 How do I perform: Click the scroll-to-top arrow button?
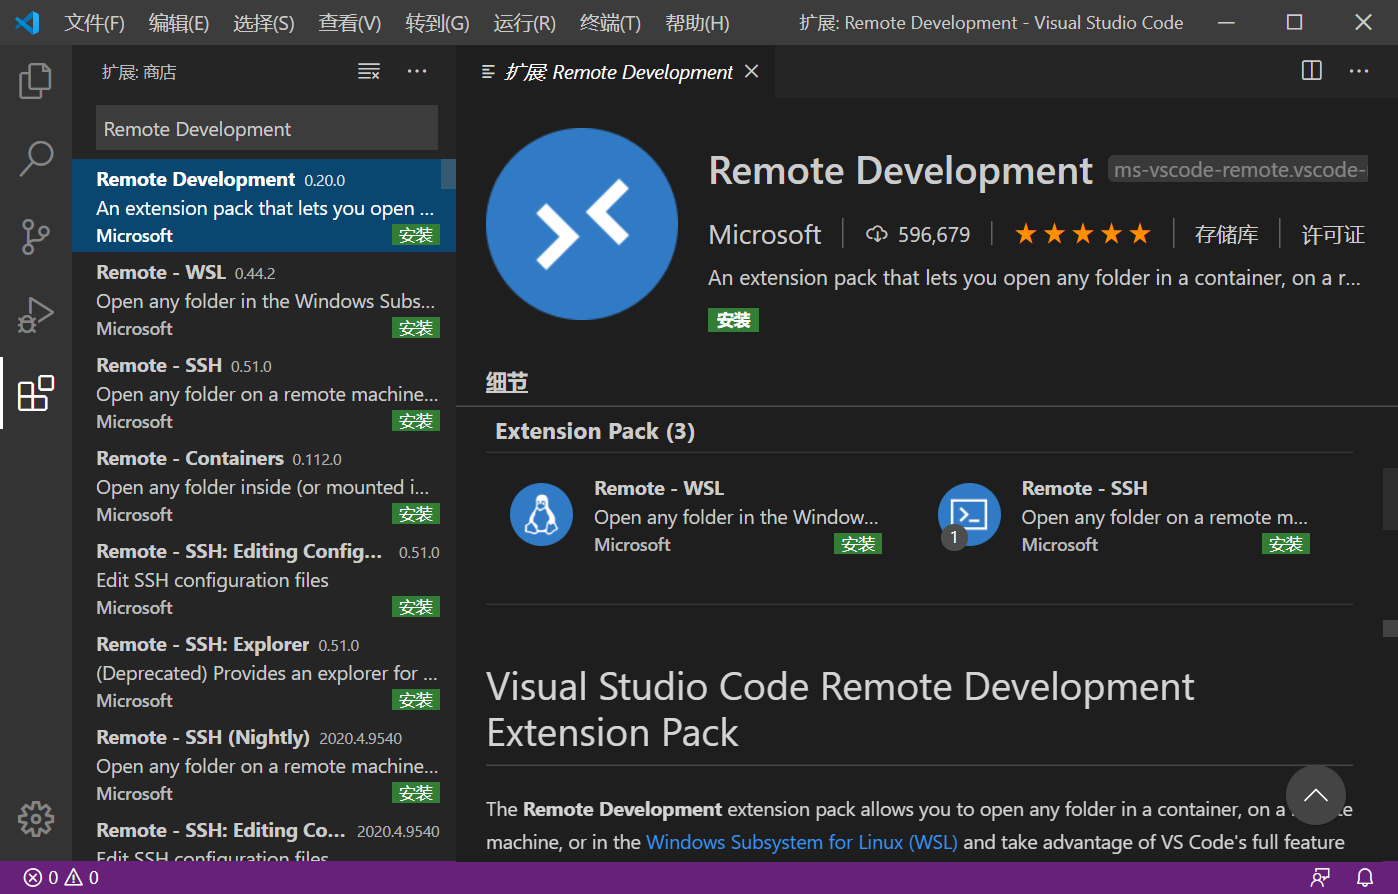[x=1316, y=795]
